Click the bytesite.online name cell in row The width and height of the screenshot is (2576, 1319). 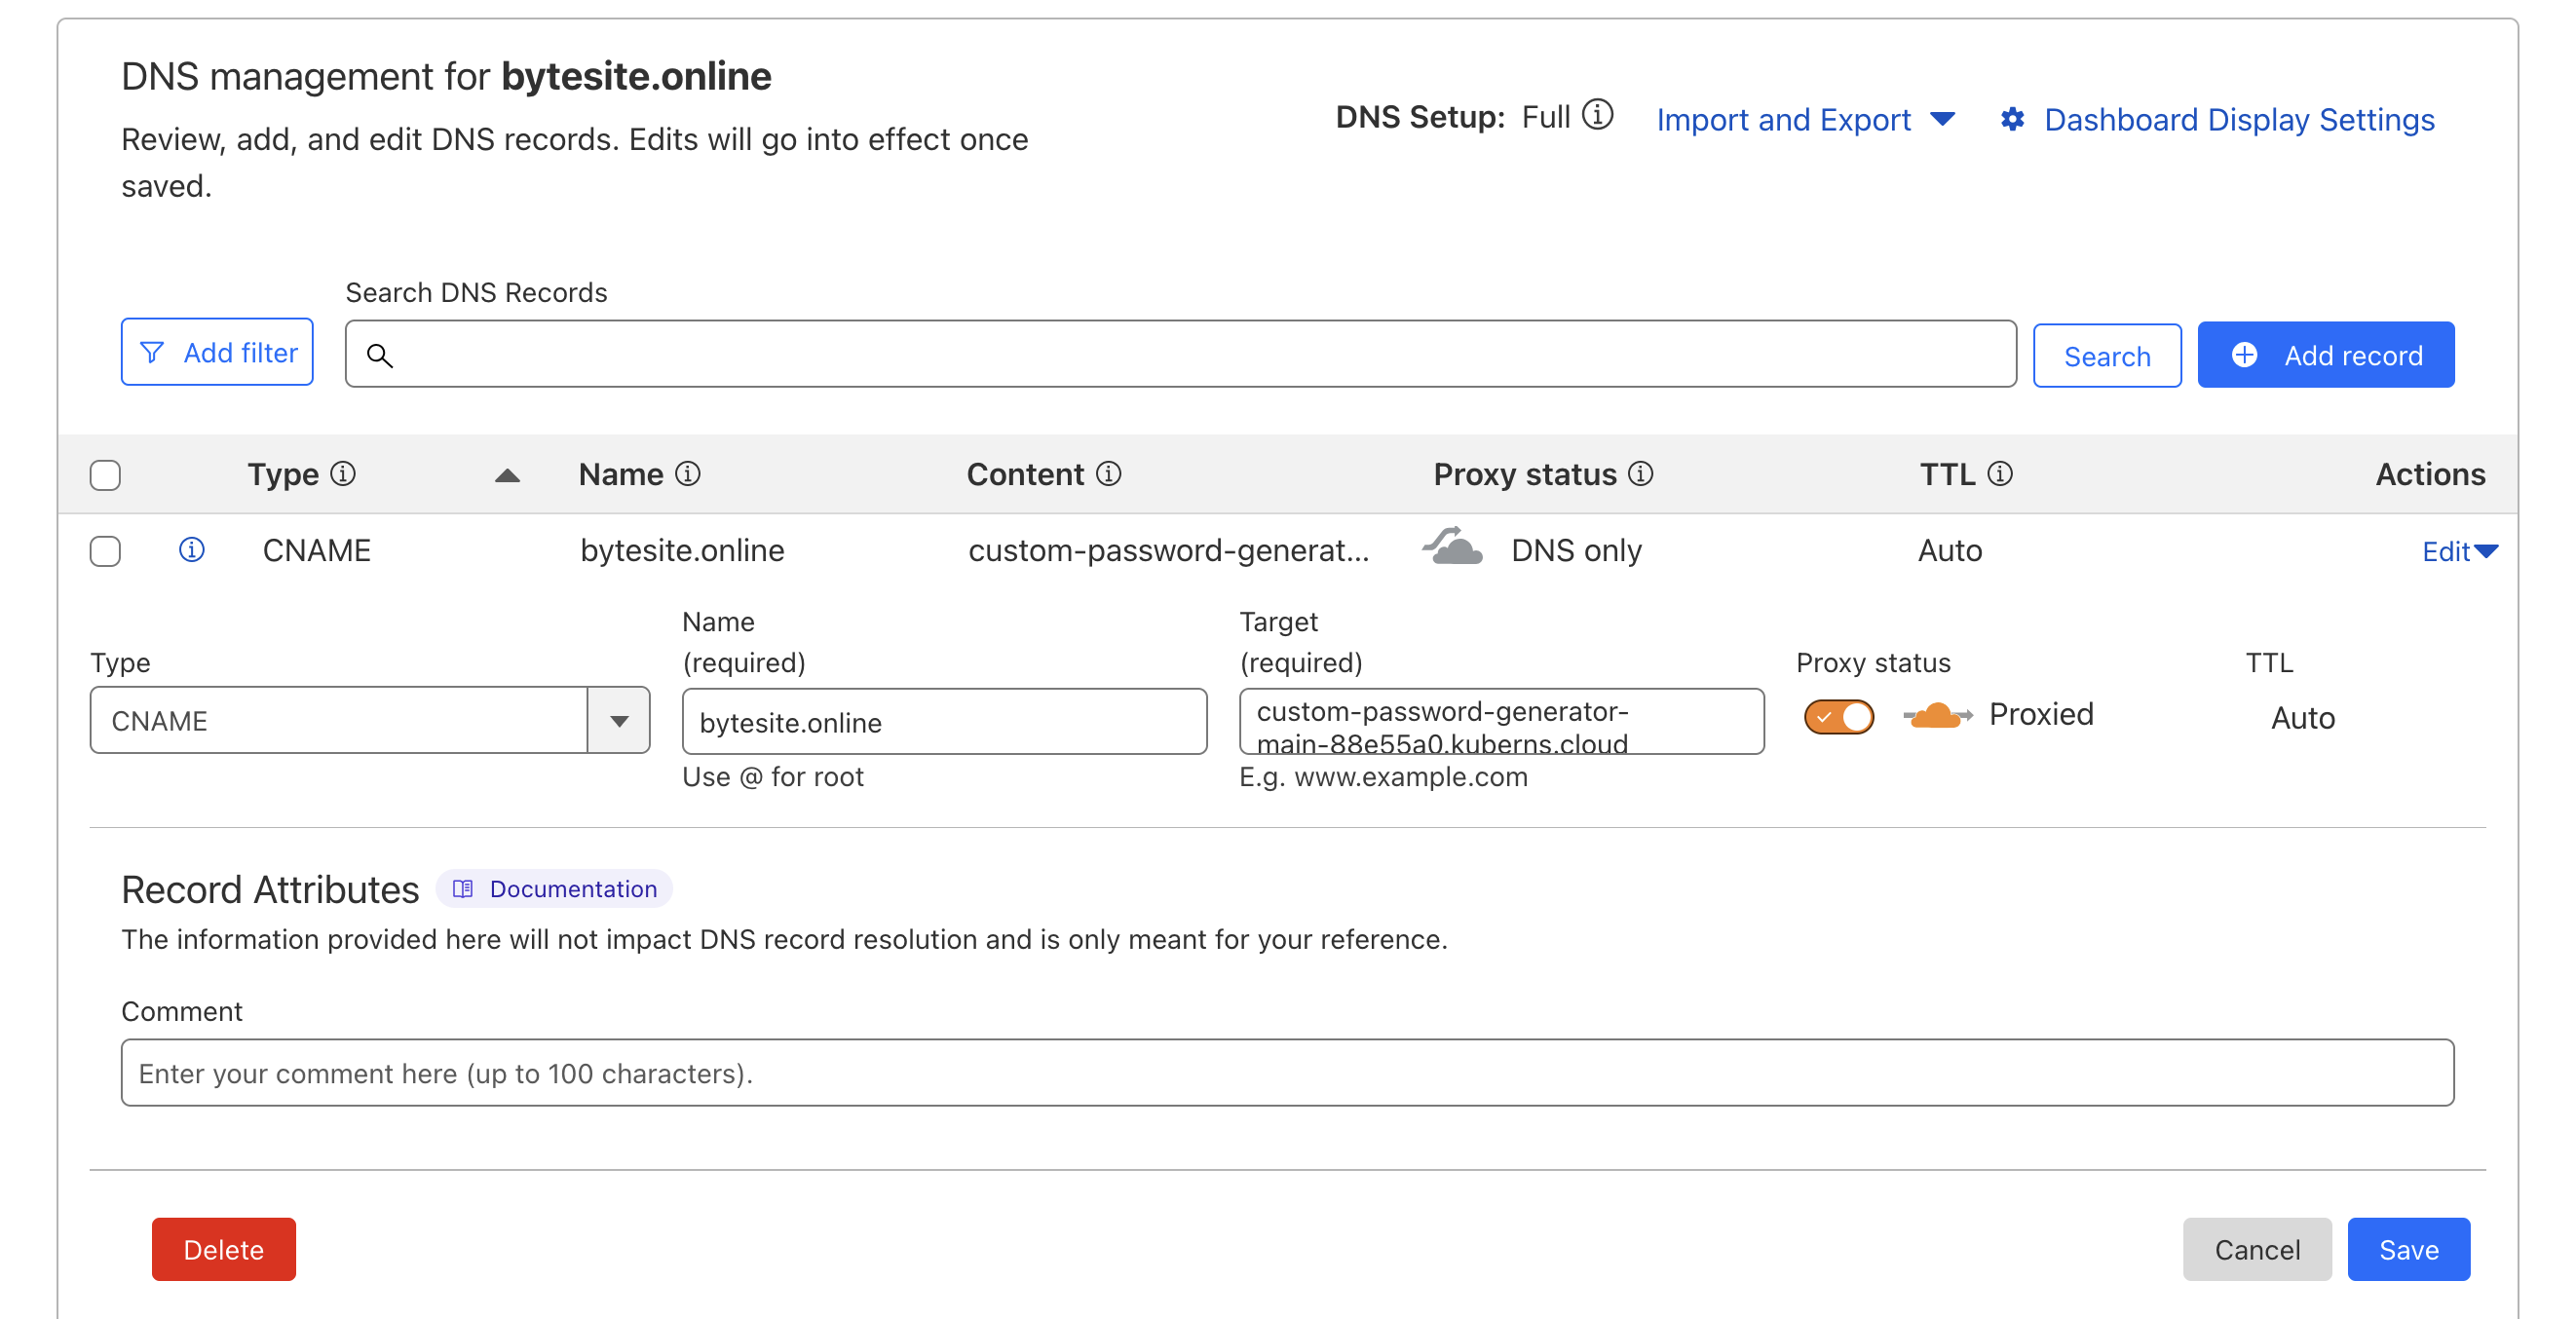pyautogui.click(x=682, y=550)
